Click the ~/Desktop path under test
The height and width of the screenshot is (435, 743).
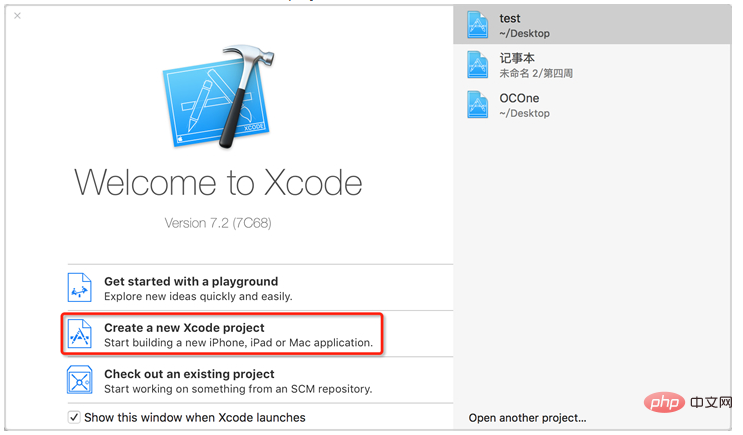pyautogui.click(x=524, y=33)
